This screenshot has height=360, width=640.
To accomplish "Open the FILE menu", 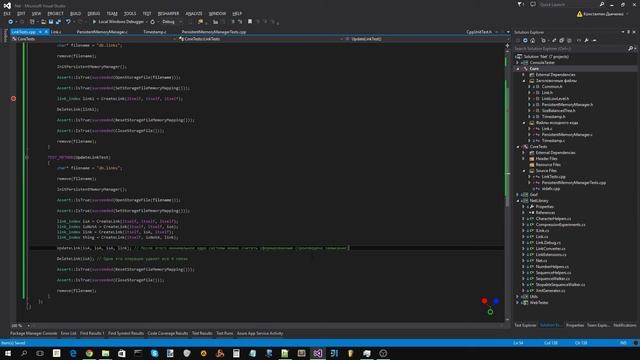I will (7, 13).
